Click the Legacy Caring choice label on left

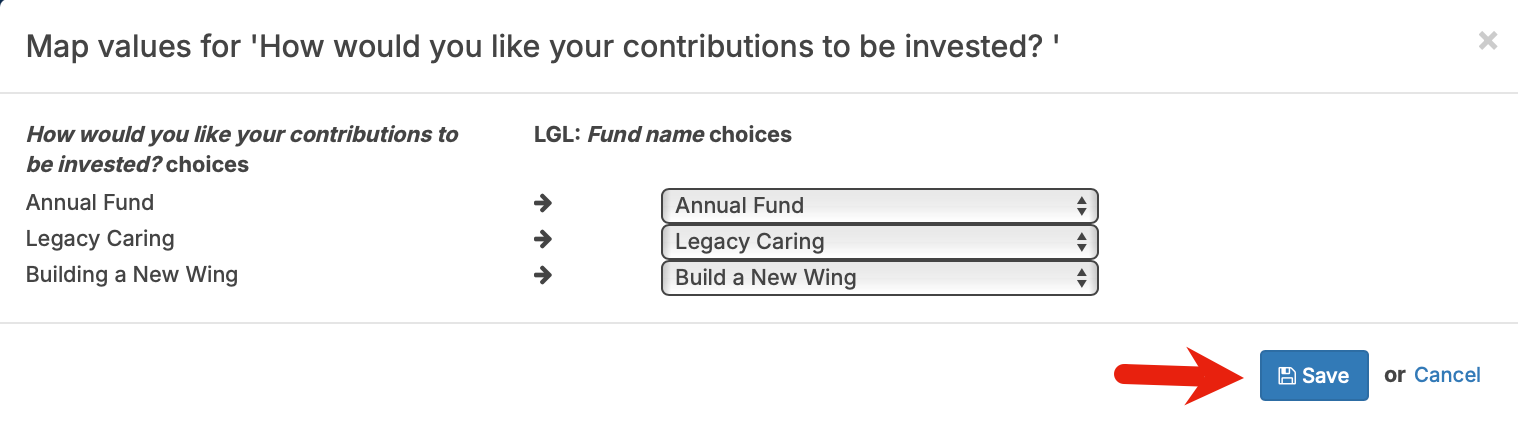100,239
